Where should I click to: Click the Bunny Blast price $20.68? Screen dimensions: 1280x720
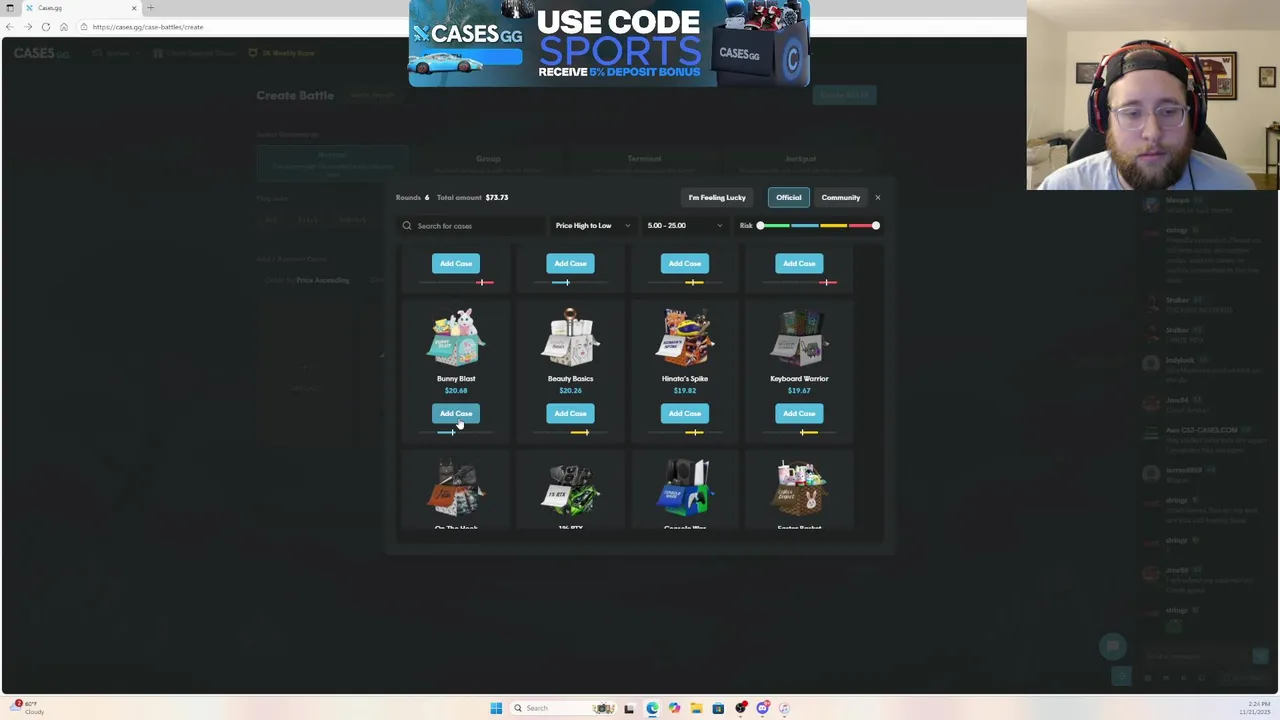click(456, 391)
